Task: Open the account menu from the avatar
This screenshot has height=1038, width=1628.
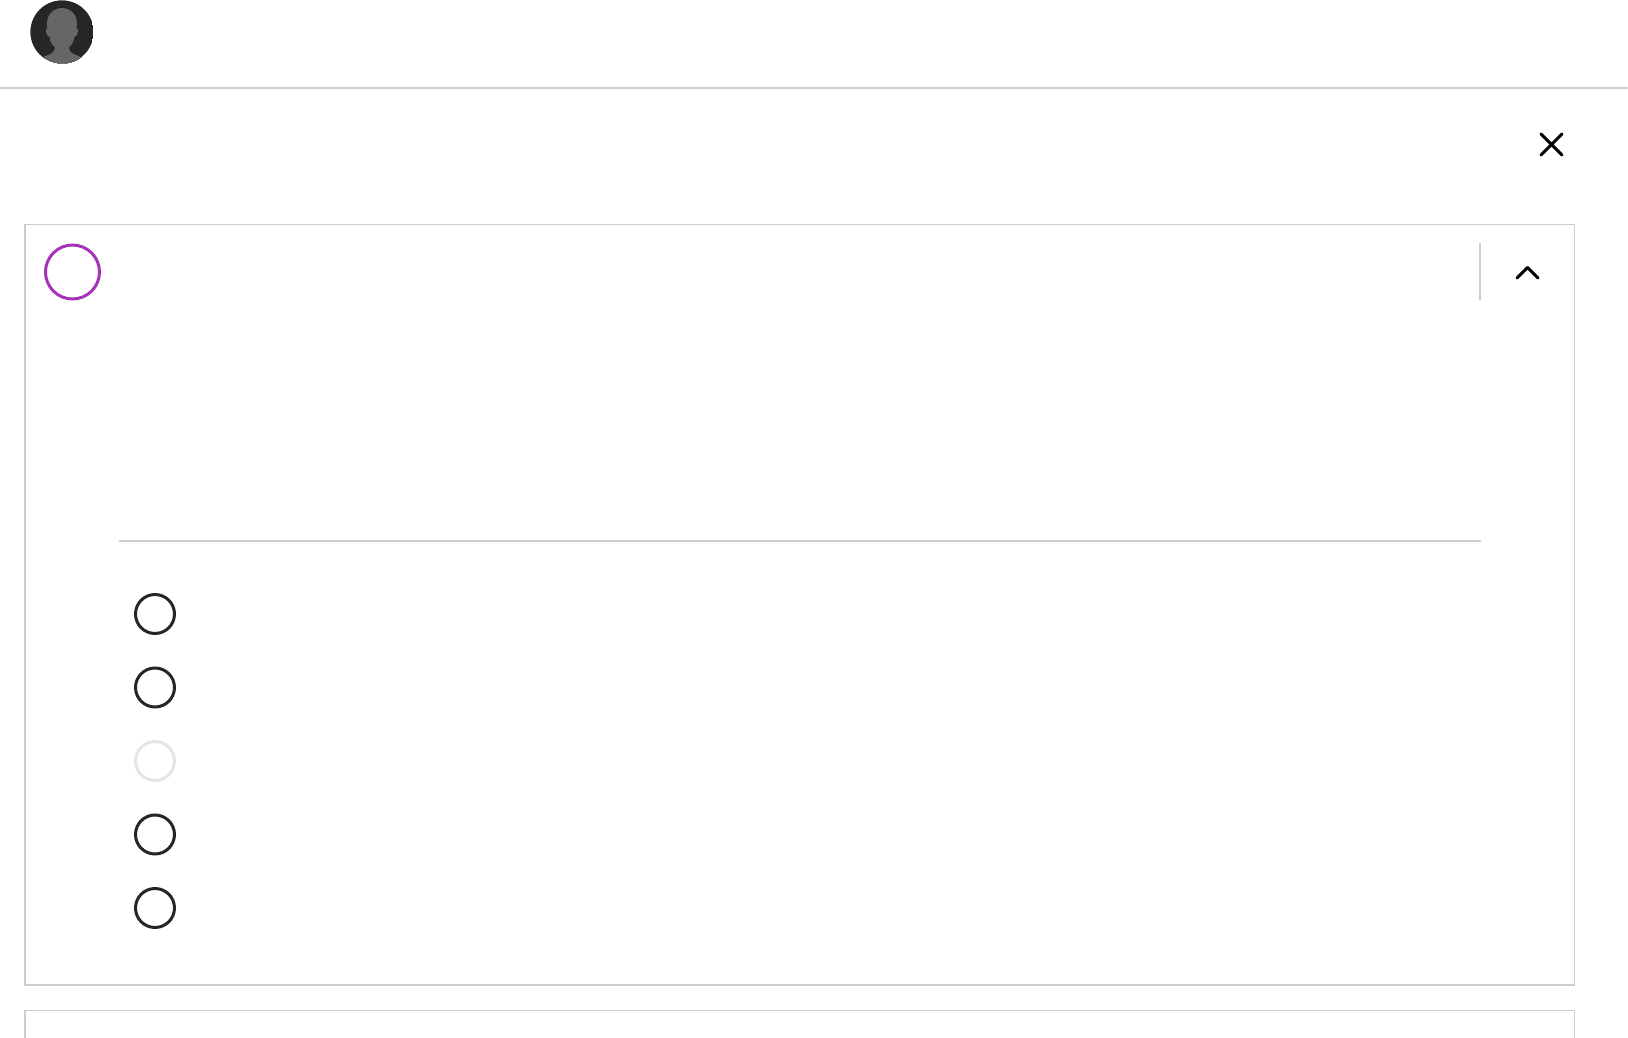Action: coord(62,33)
